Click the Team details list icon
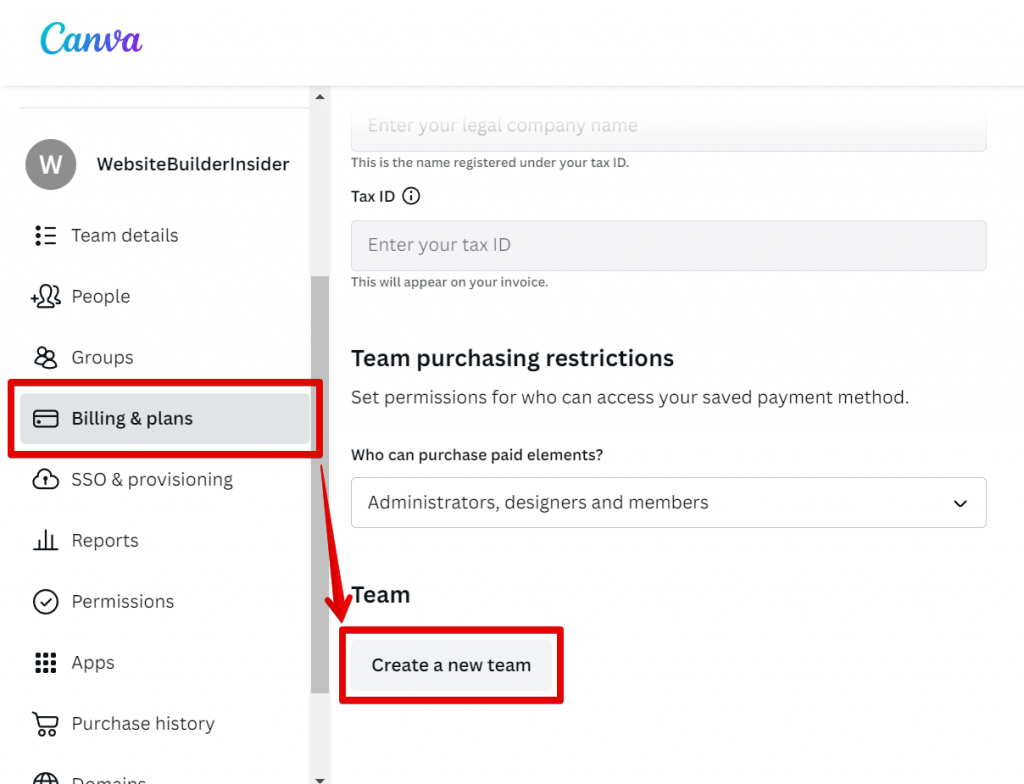1024x784 pixels. coord(45,236)
